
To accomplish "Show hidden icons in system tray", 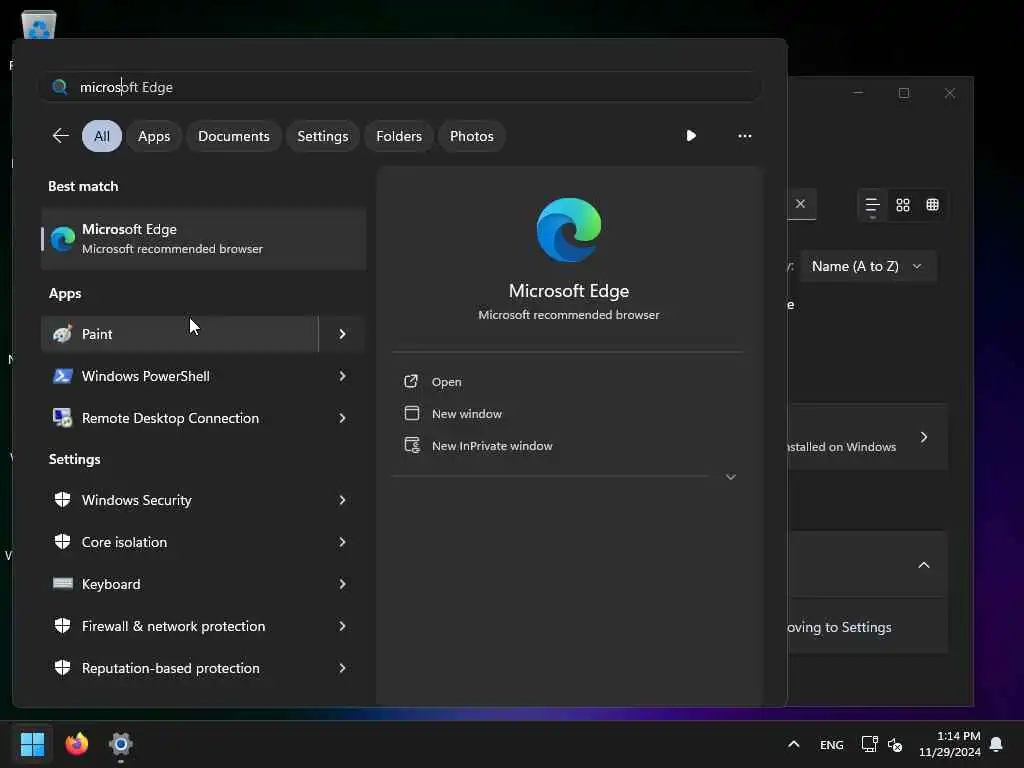I will coord(793,744).
